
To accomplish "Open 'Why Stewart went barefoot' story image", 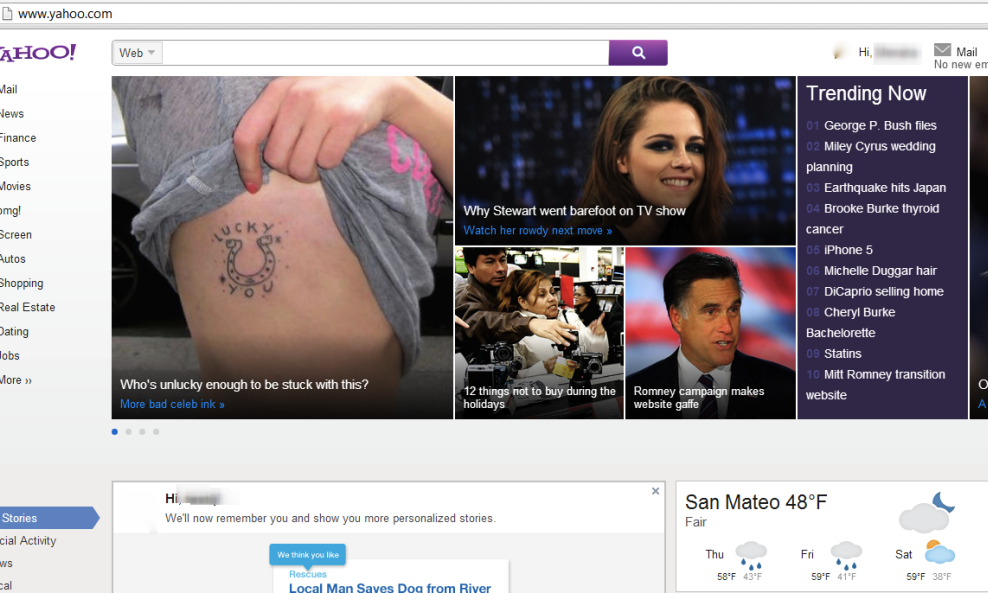I will 625,161.
